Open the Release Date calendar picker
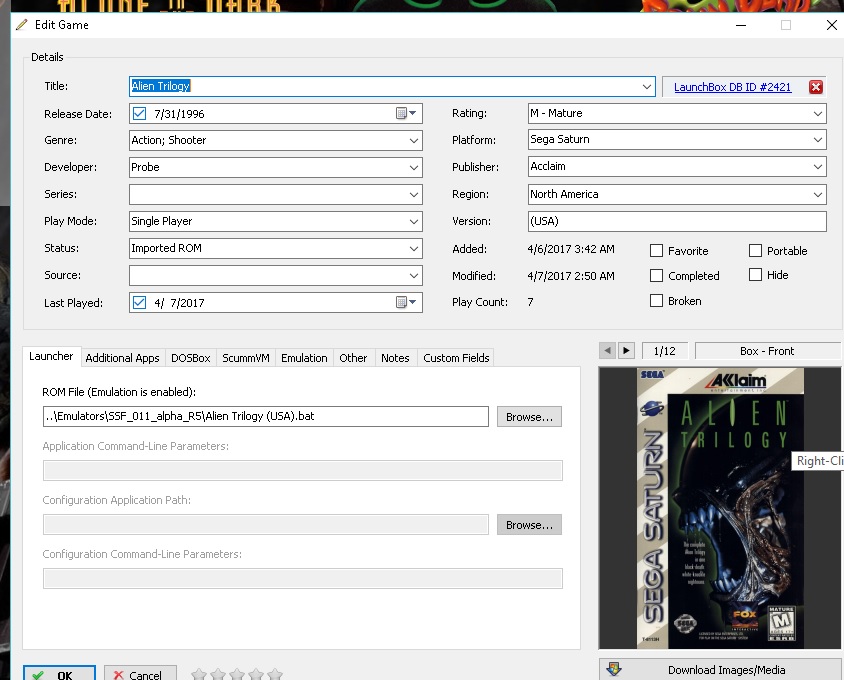 tap(406, 114)
